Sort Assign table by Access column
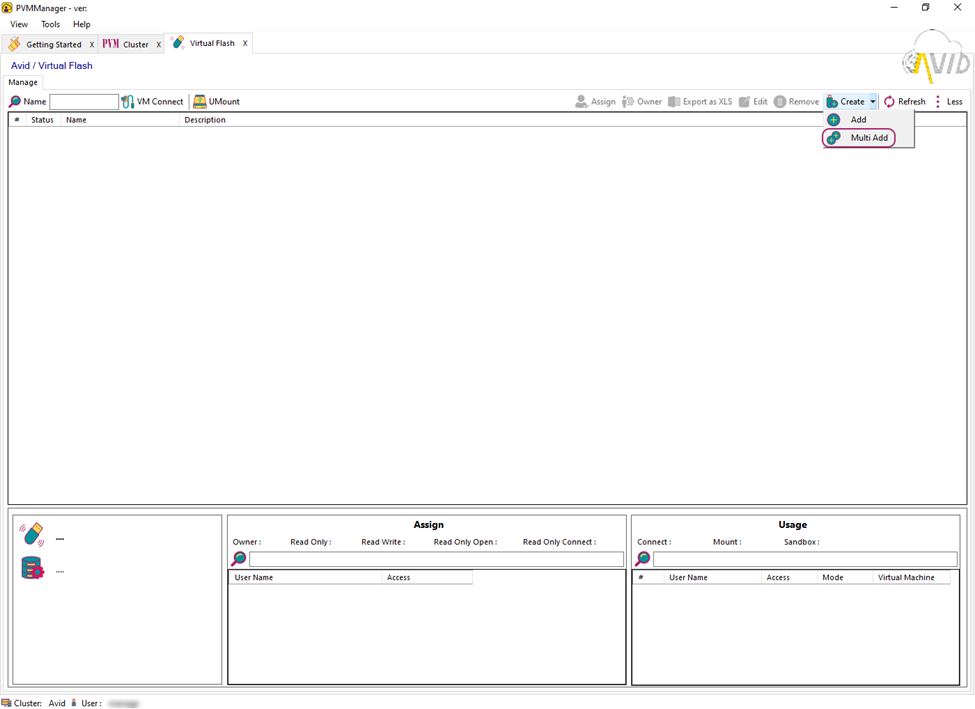This screenshot has height=709, width=975. coord(427,578)
